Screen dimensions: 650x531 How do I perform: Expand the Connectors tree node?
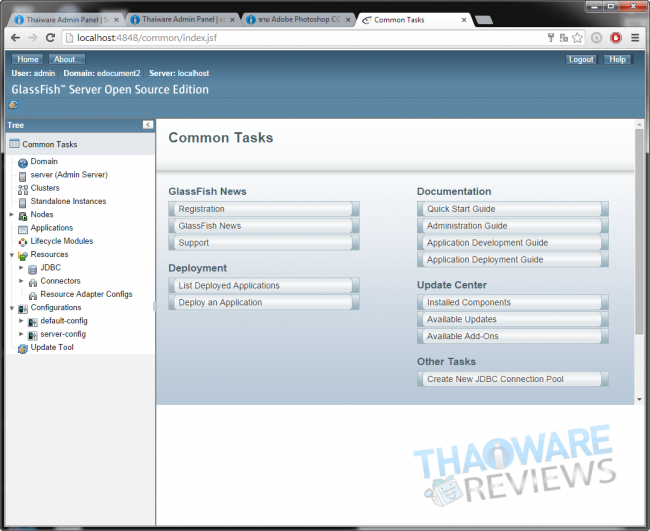pos(21,281)
